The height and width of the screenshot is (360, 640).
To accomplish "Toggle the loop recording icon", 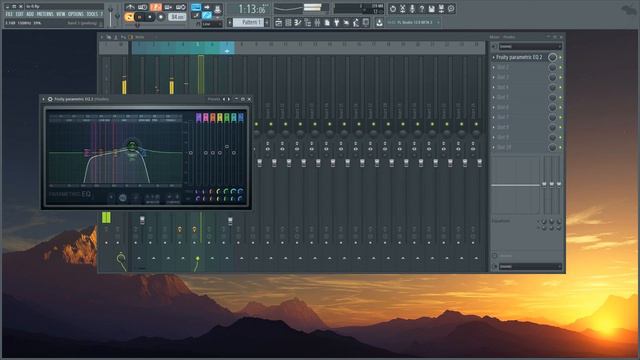I will [x=180, y=7].
